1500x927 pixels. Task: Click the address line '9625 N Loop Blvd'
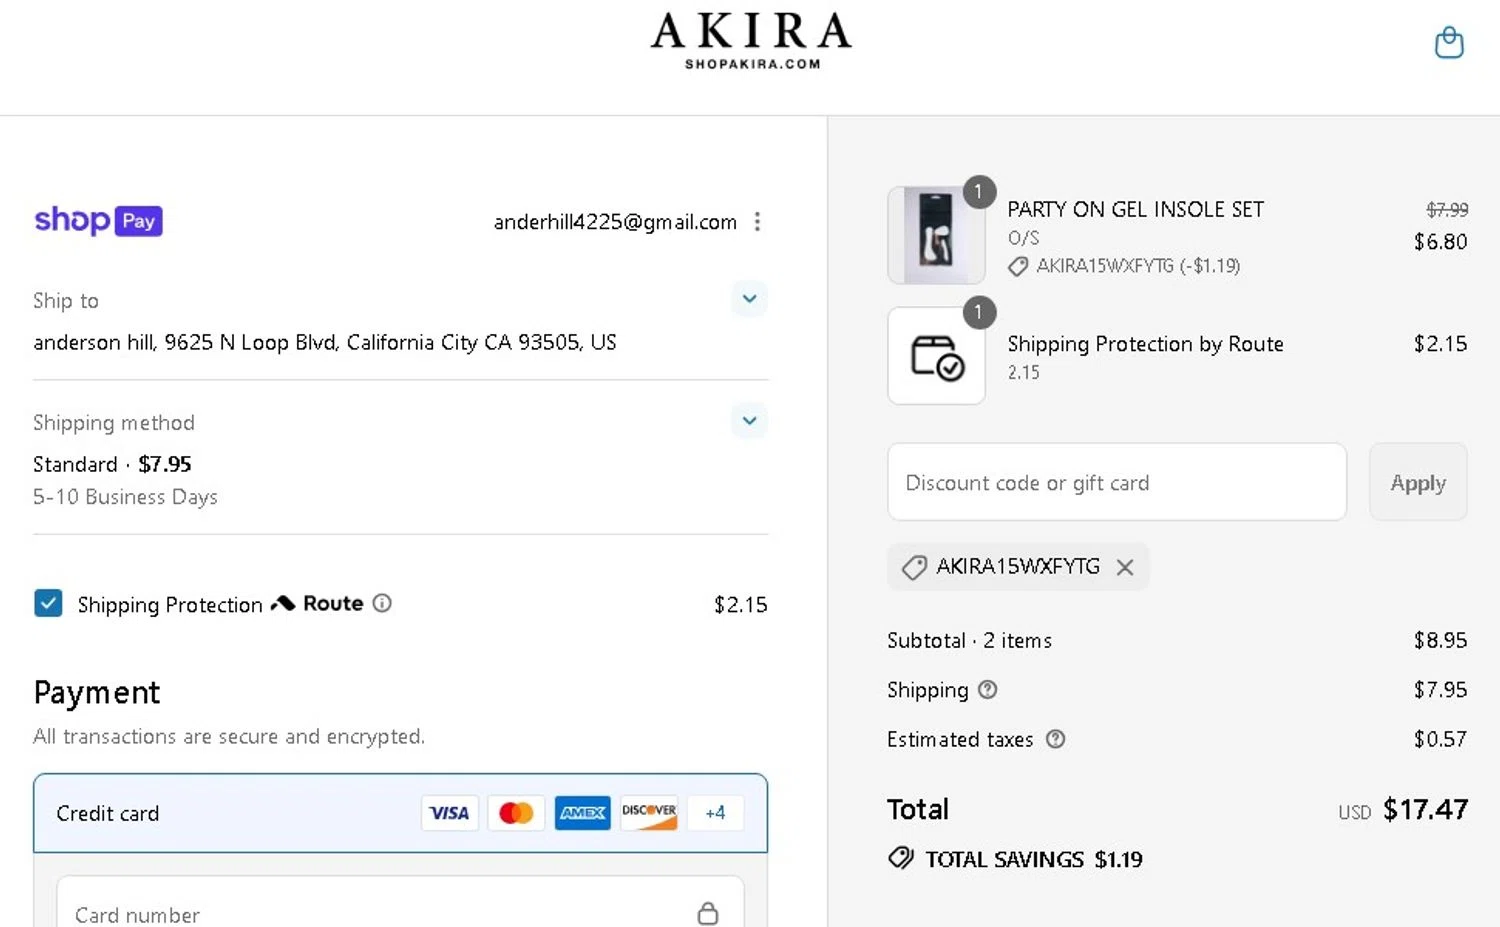(x=251, y=342)
